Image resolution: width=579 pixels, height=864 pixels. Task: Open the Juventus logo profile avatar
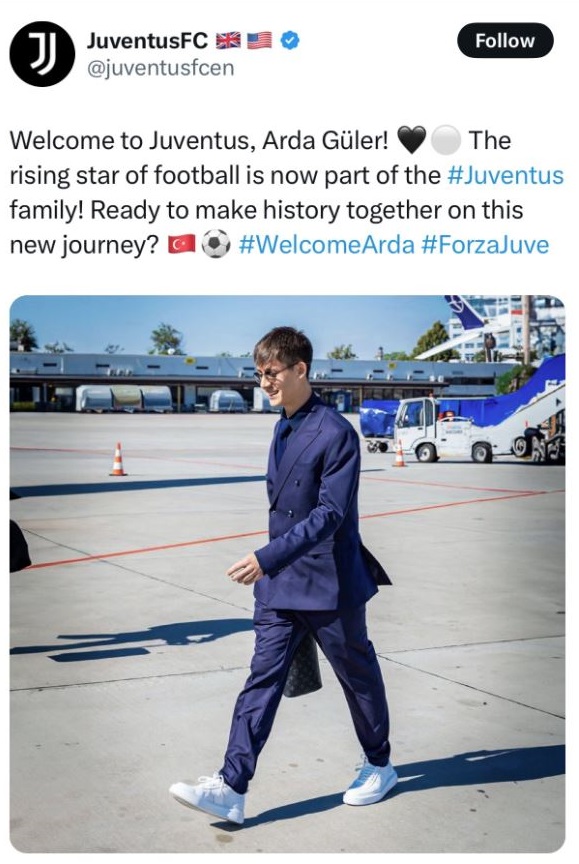tap(42, 54)
